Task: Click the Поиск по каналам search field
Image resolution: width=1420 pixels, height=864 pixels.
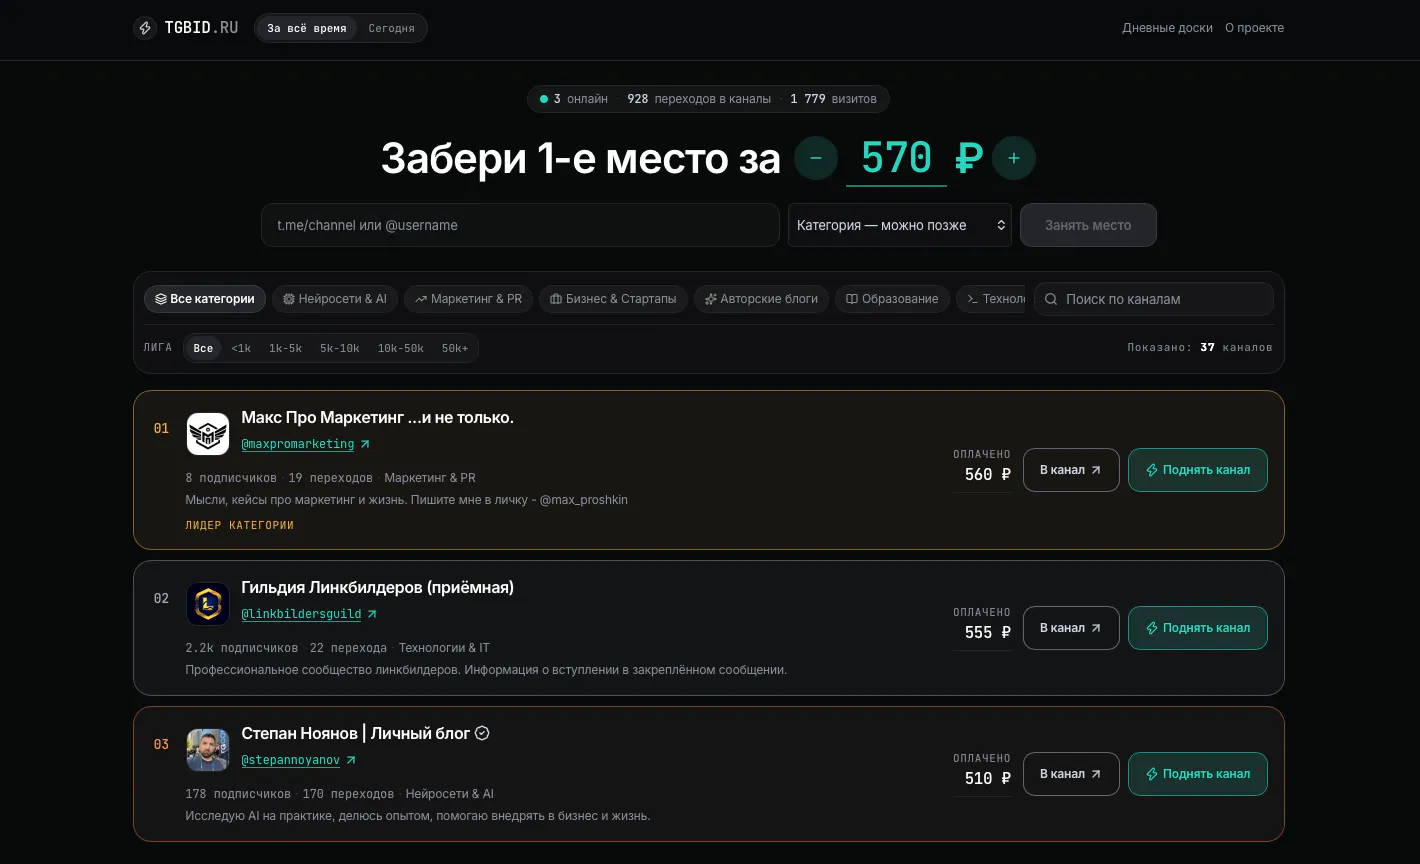Action: 1154,299
